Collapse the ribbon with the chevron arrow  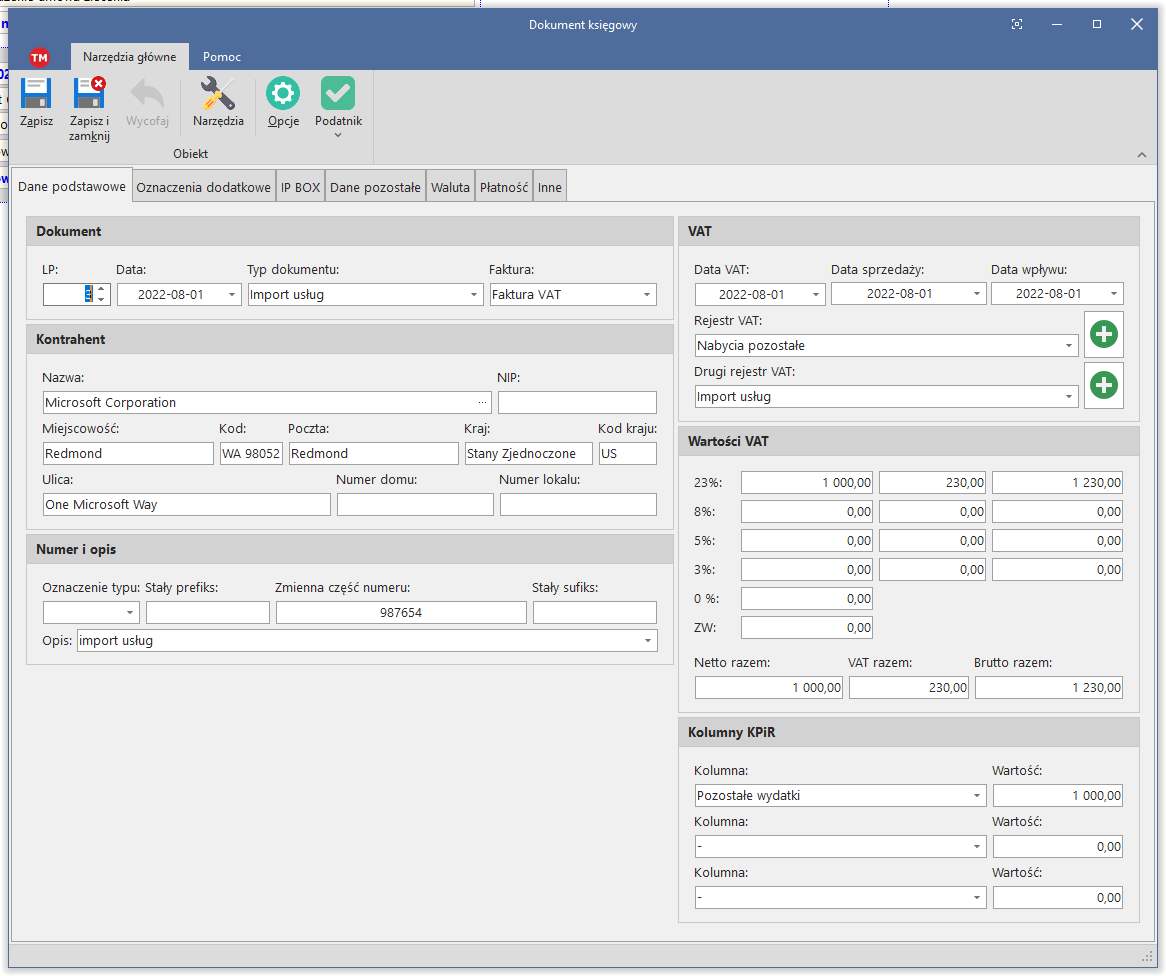pos(1142,155)
